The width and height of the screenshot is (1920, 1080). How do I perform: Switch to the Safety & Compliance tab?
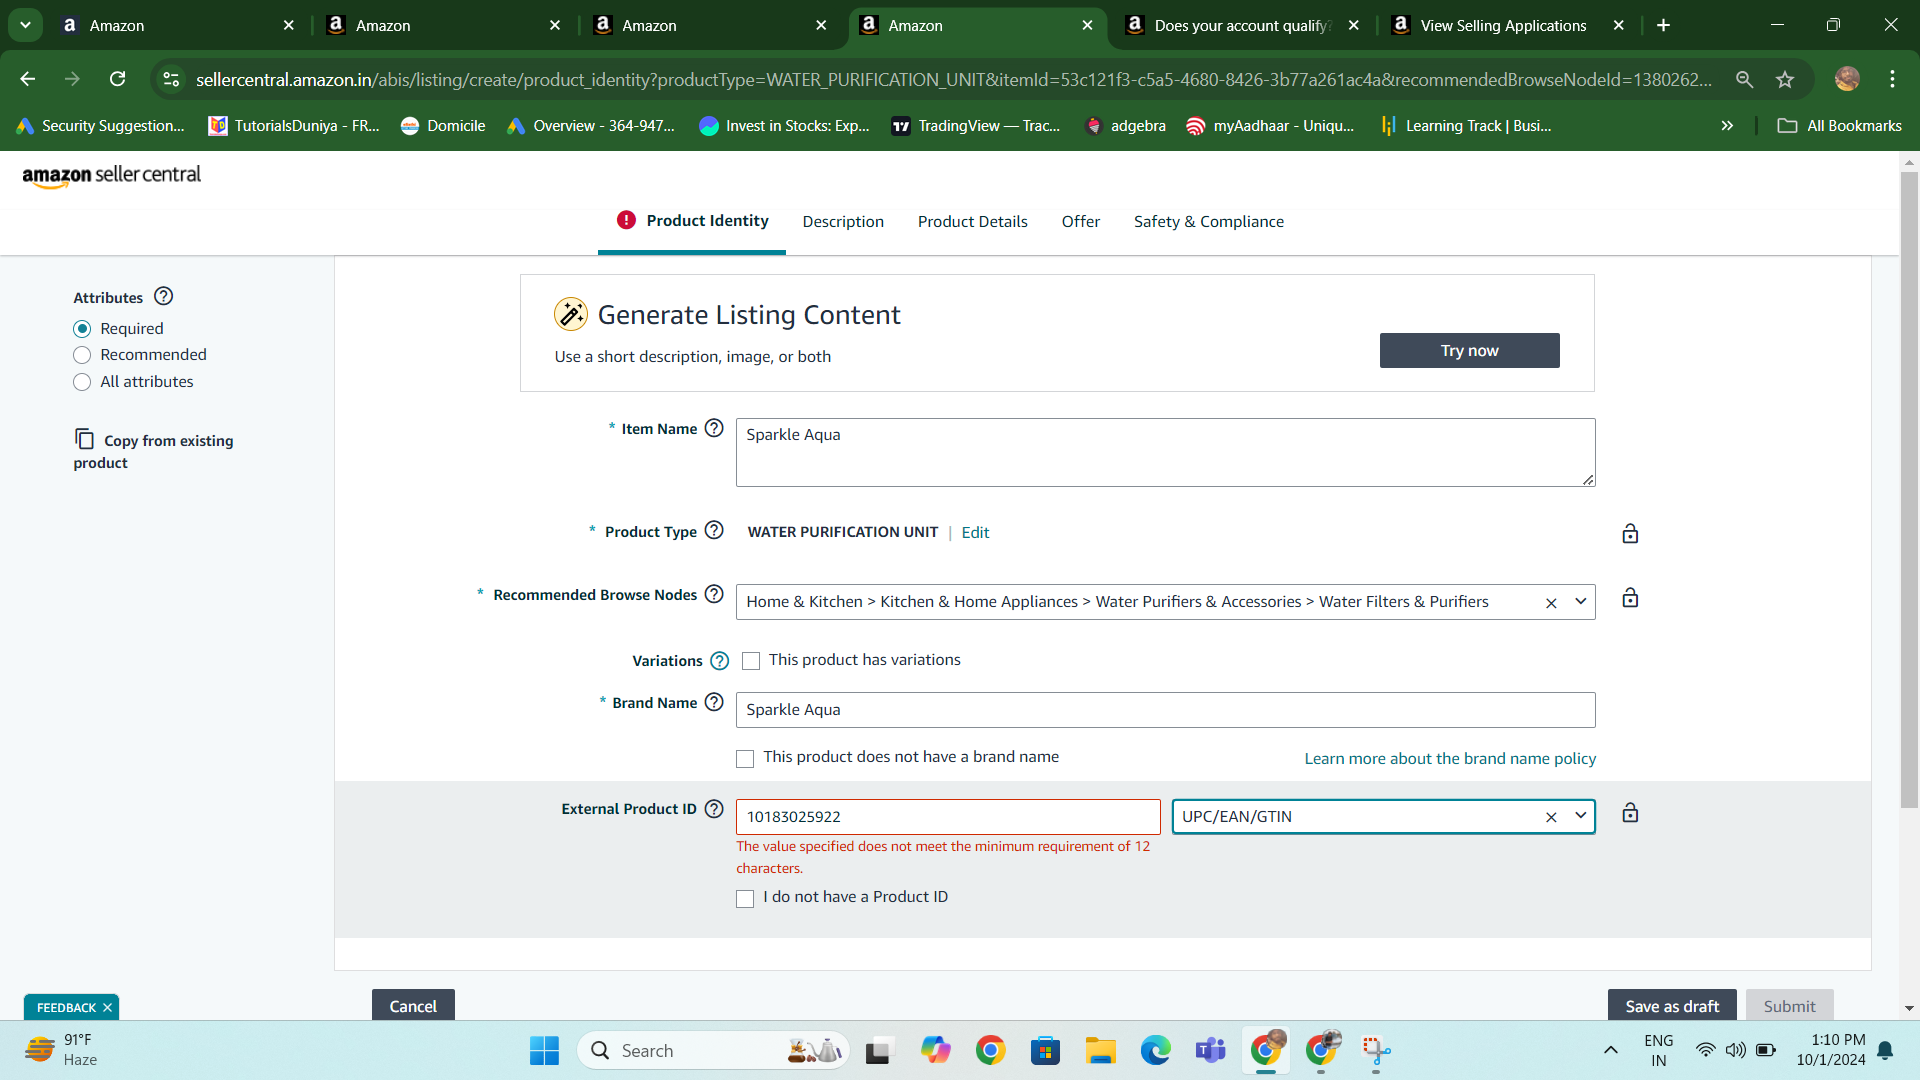(1209, 222)
